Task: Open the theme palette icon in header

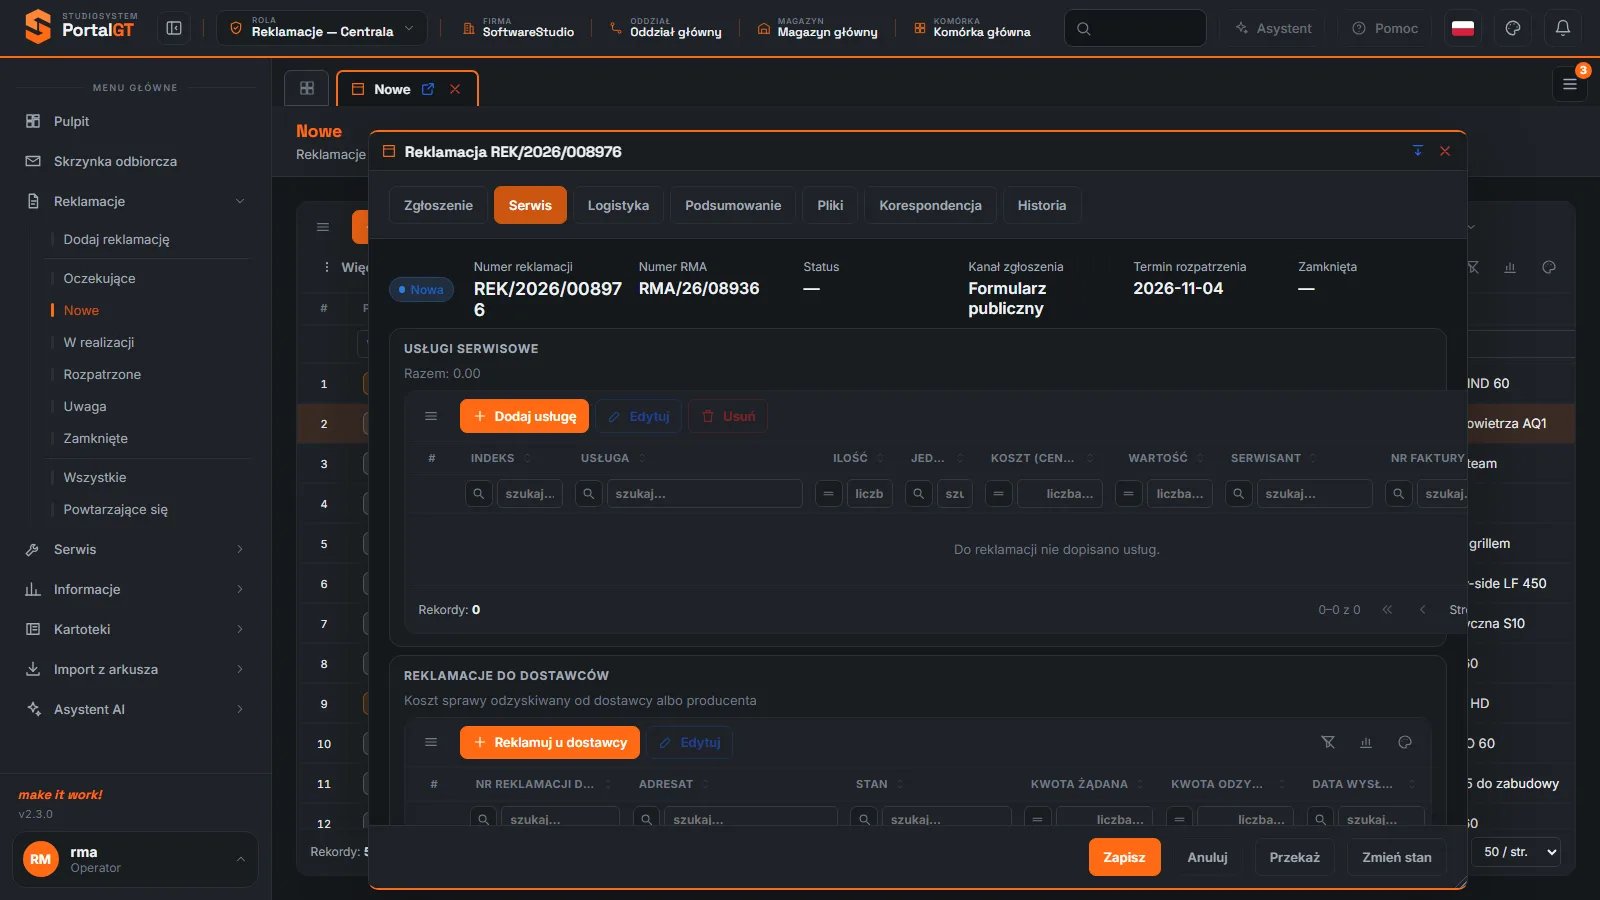Action: [x=1513, y=28]
